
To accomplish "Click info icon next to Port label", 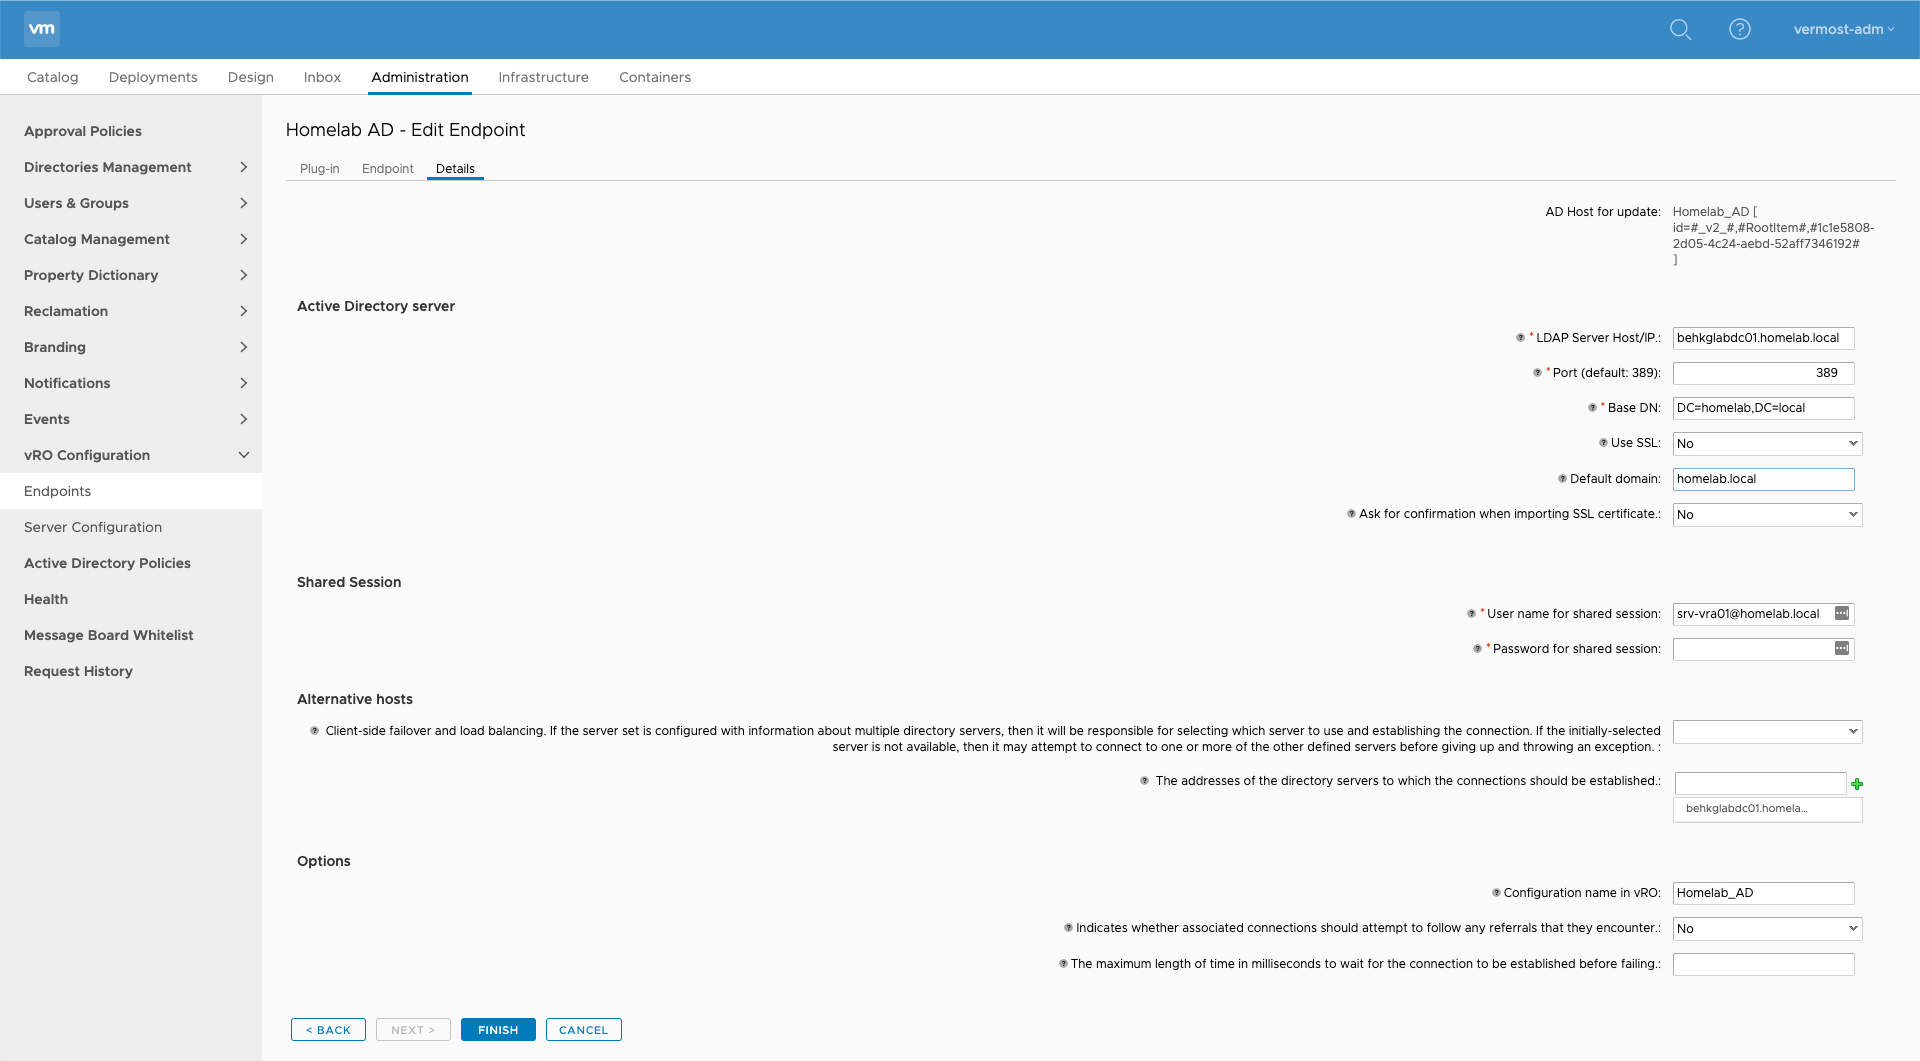I will coord(1537,373).
